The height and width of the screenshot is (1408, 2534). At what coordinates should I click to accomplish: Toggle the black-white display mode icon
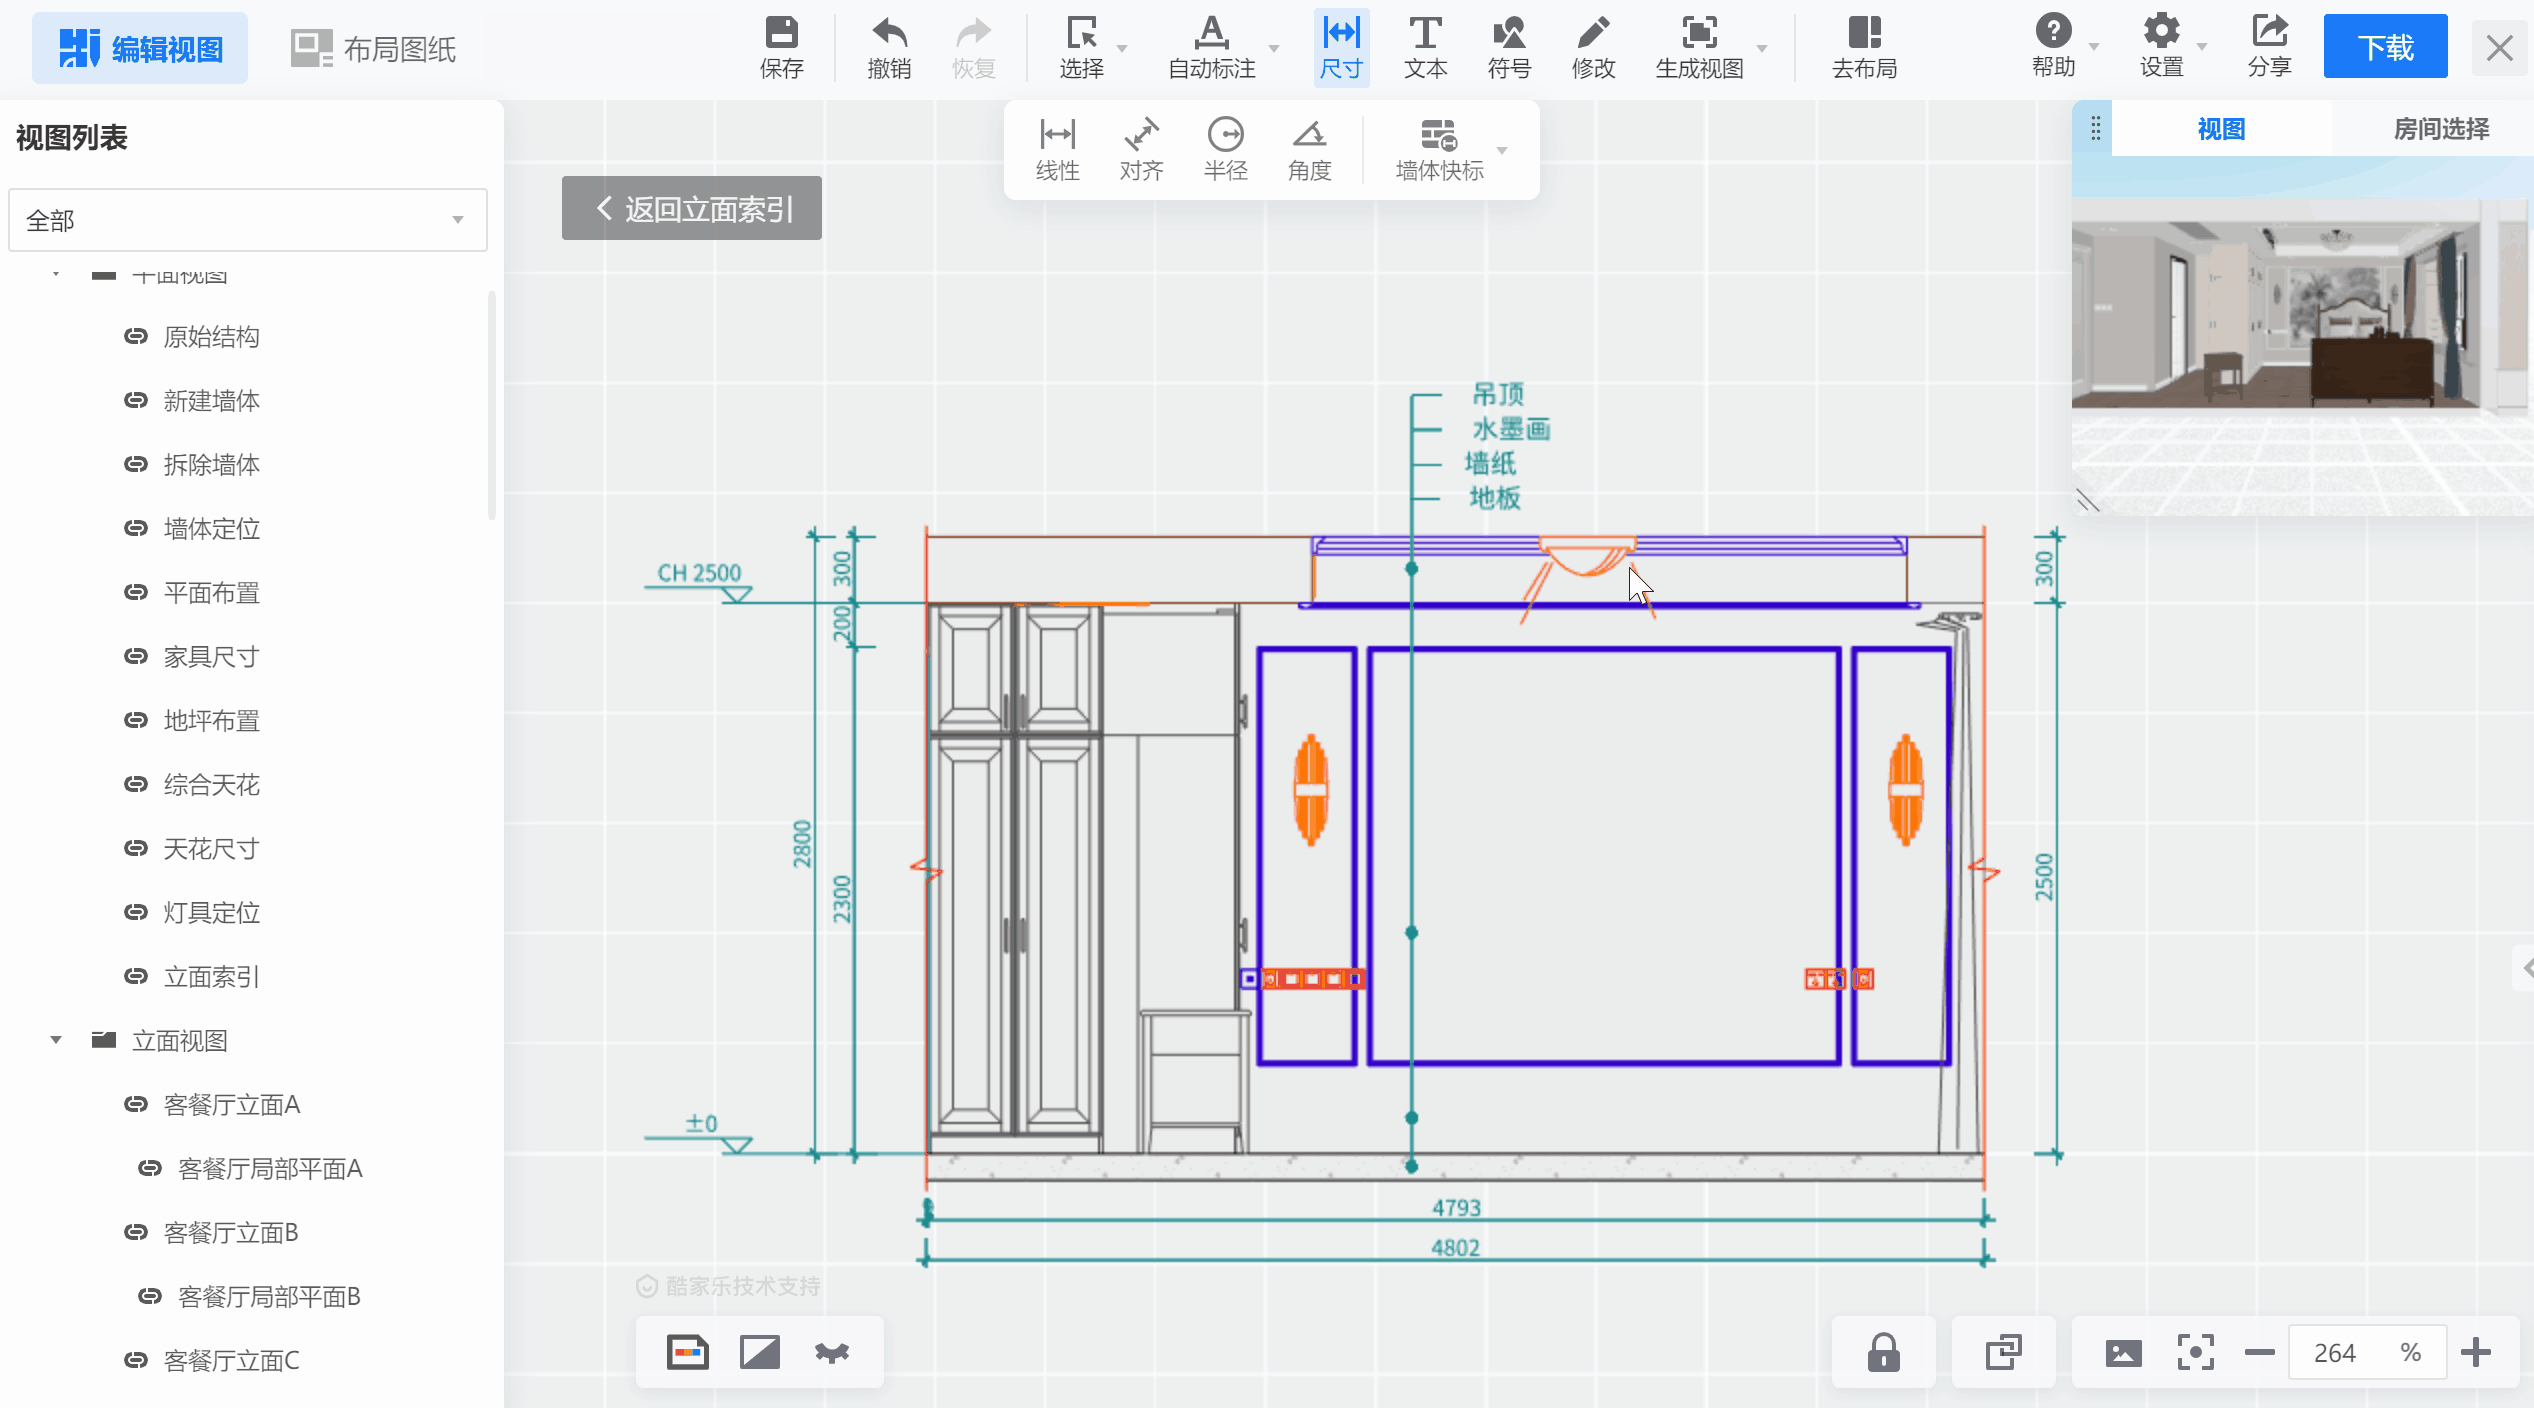(760, 1352)
